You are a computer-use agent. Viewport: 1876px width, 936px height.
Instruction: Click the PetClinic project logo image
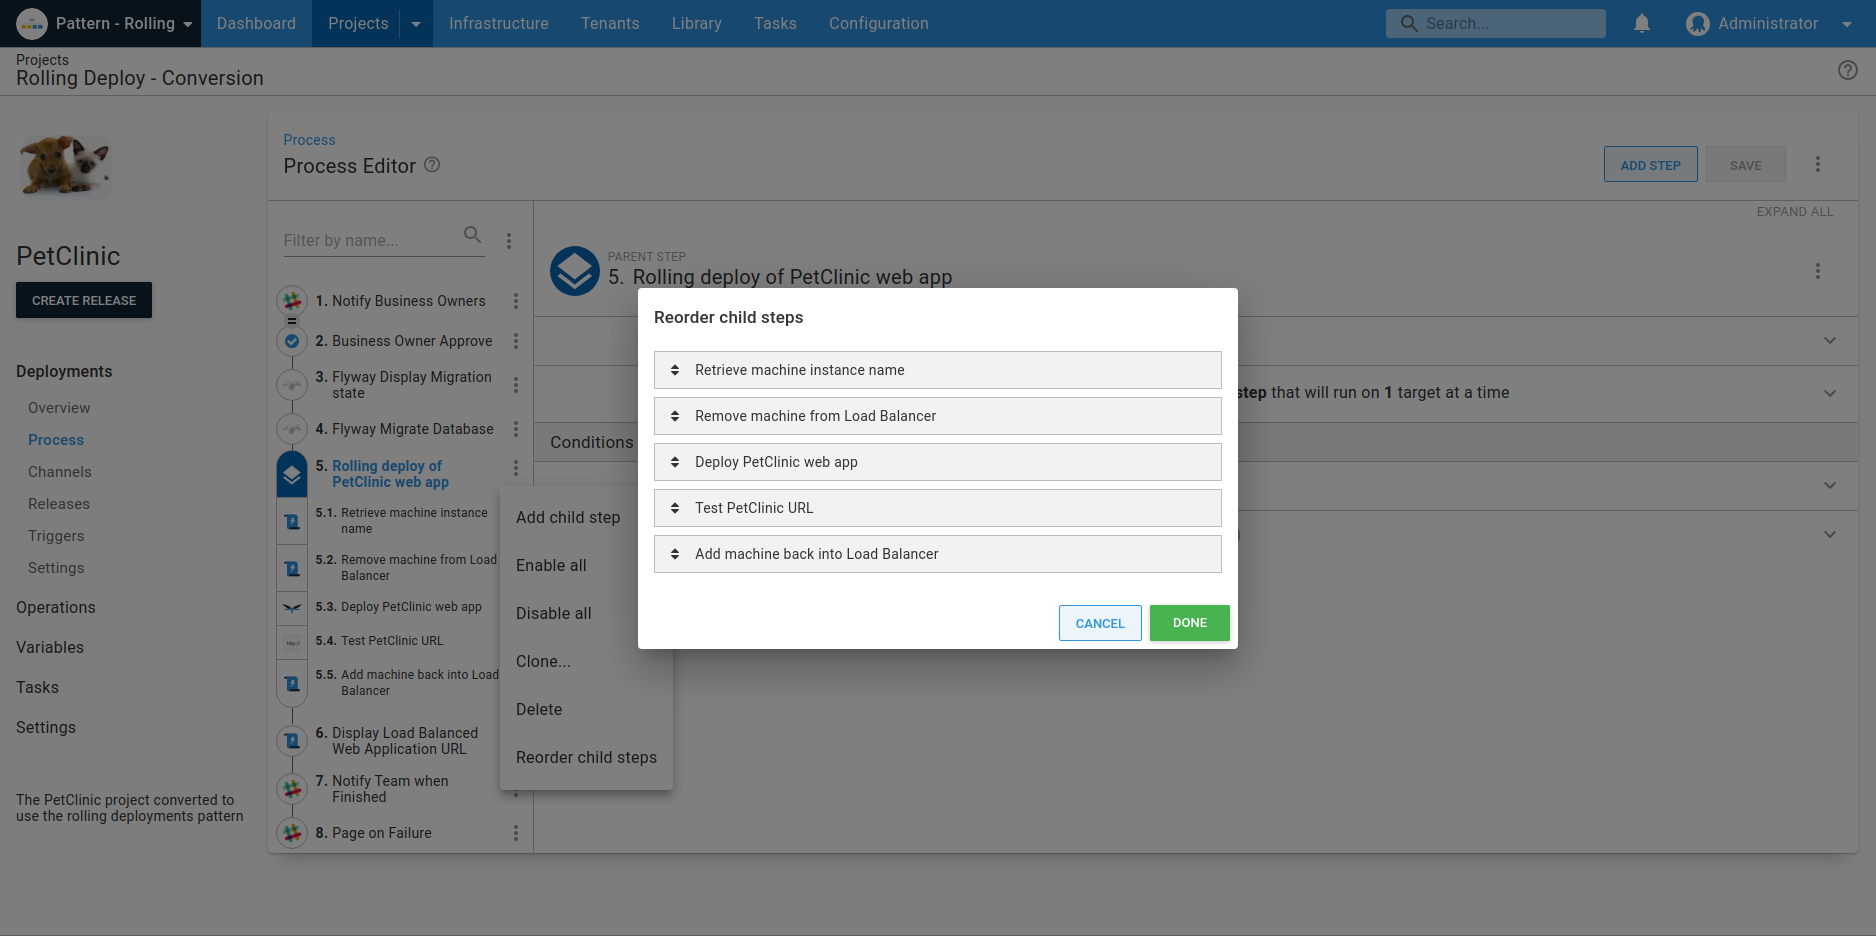click(x=66, y=166)
